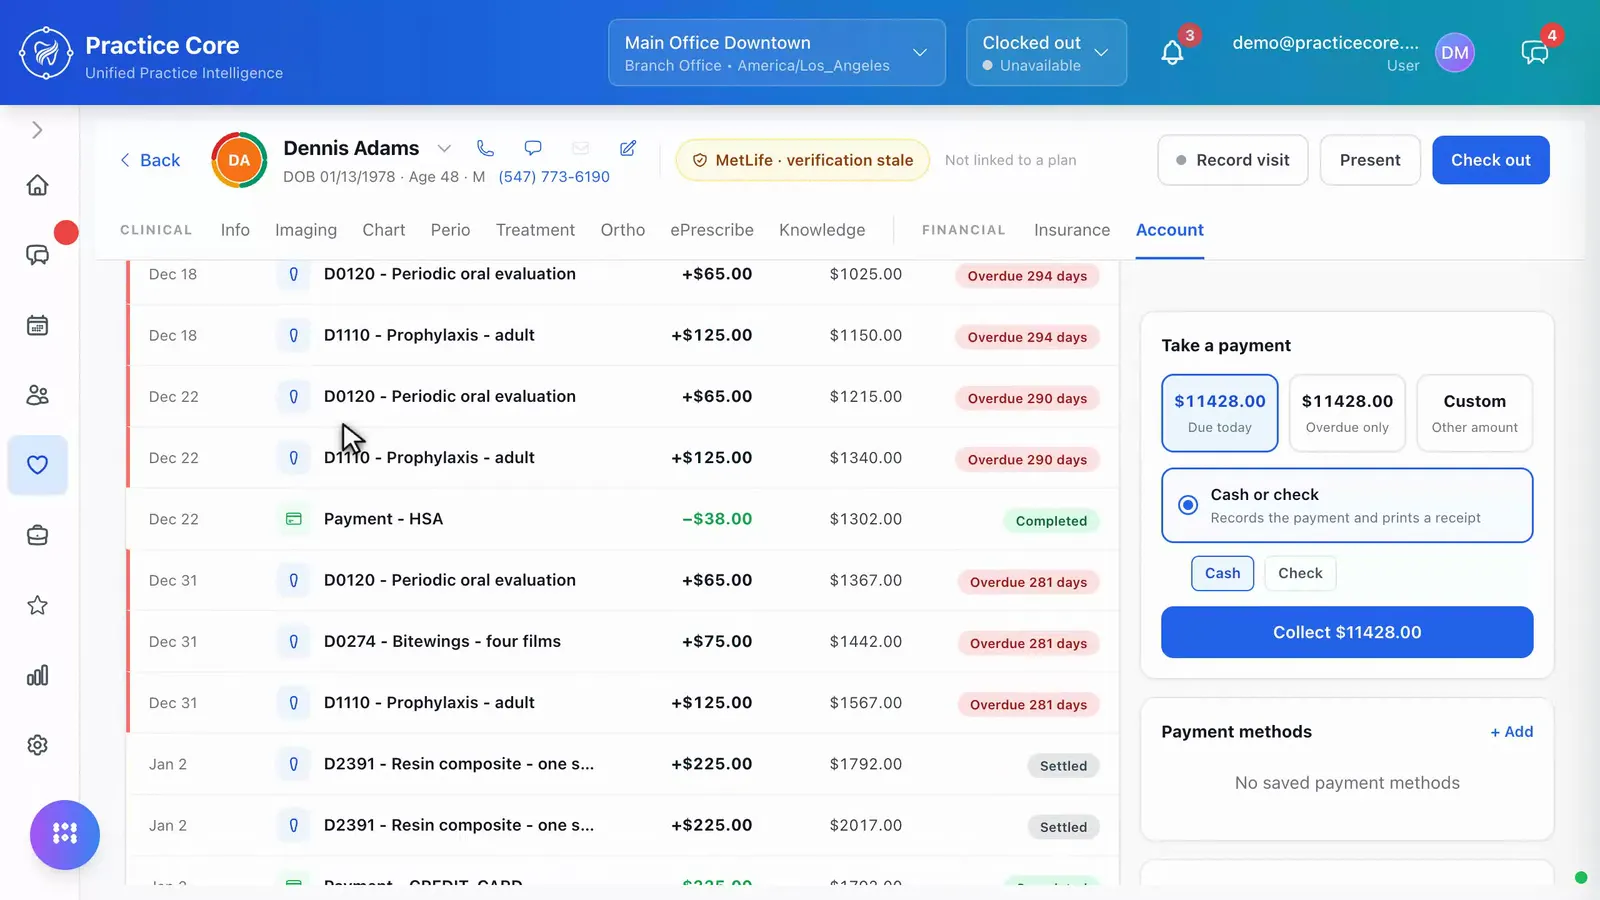Click the message bubble icon next to Dennis Adams
The width and height of the screenshot is (1600, 900).
[533, 148]
